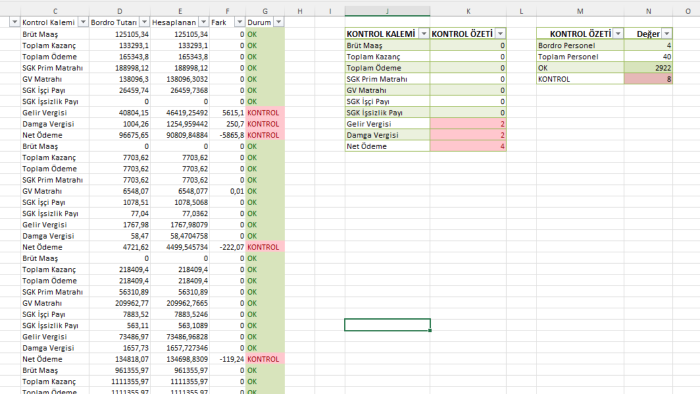Click Brüt Maaş in the summary table
The image size is (700, 394).
point(387,45)
